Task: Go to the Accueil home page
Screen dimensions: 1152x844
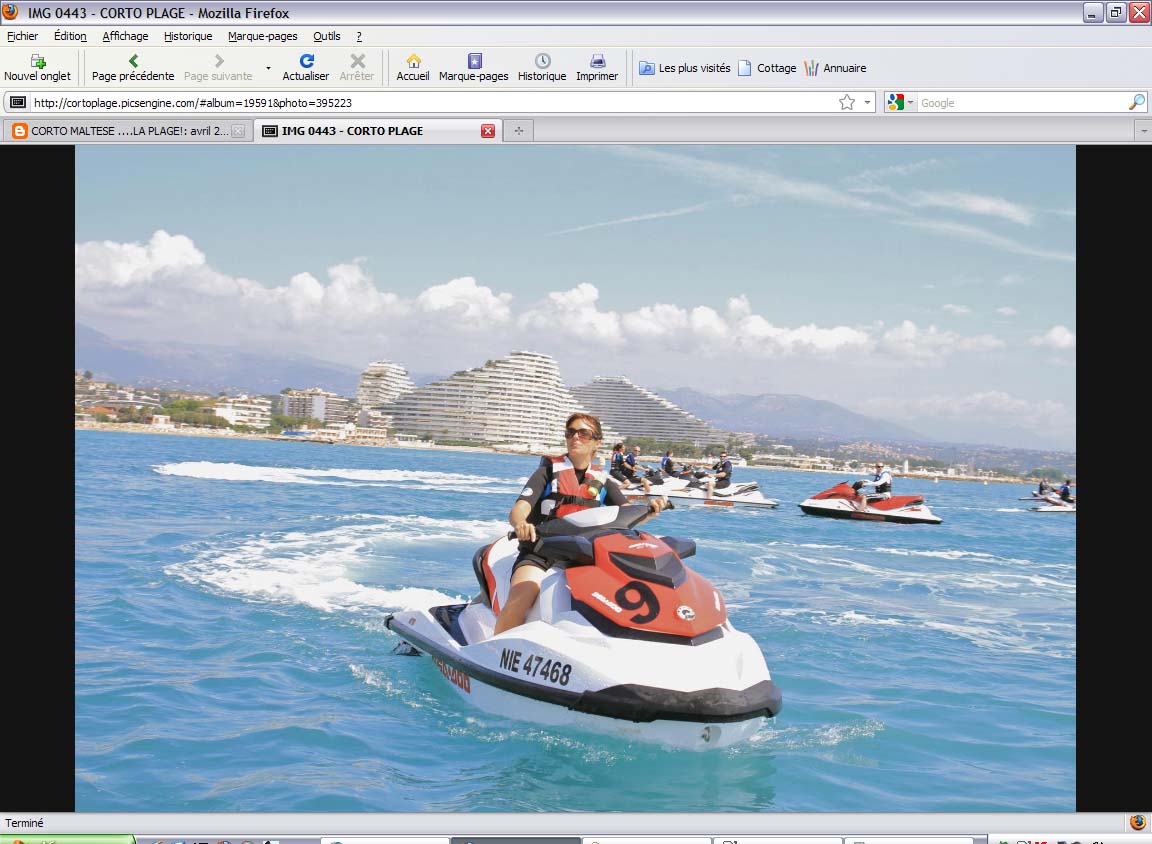Action: [x=413, y=67]
